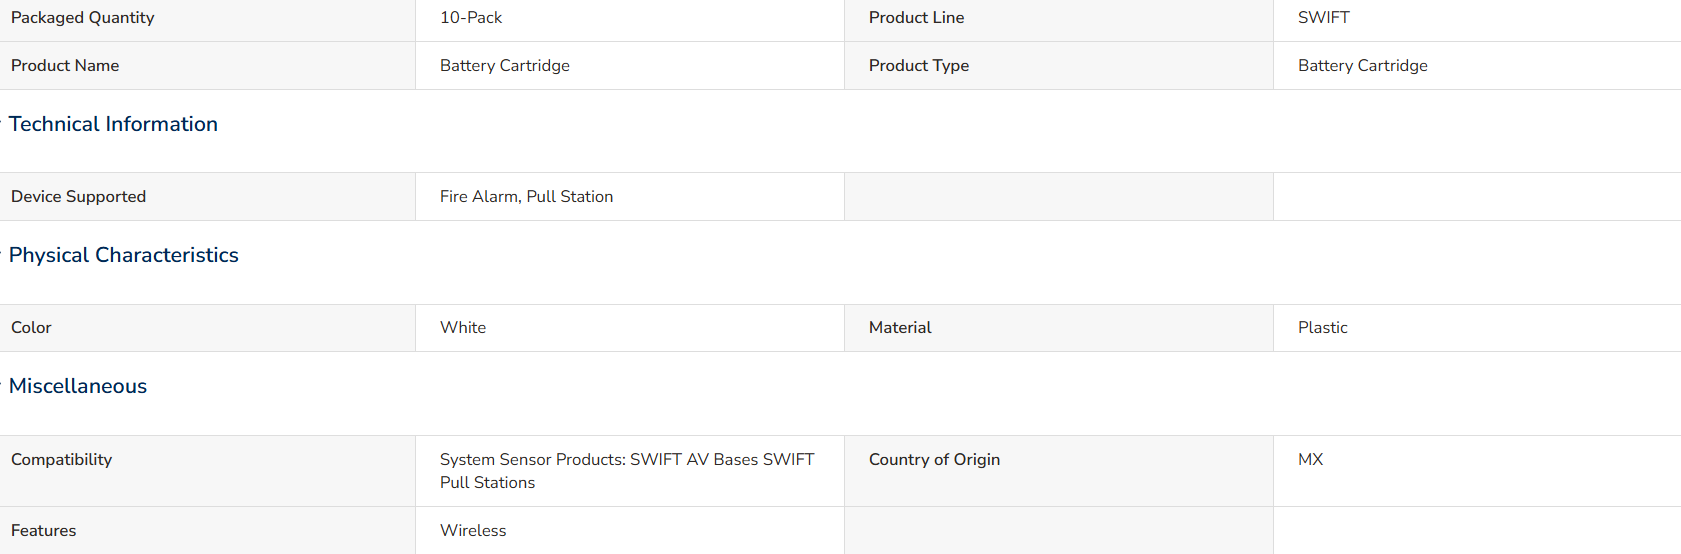1681x554 pixels.
Task: Collapse the Technical Information section heading
Action: (113, 124)
